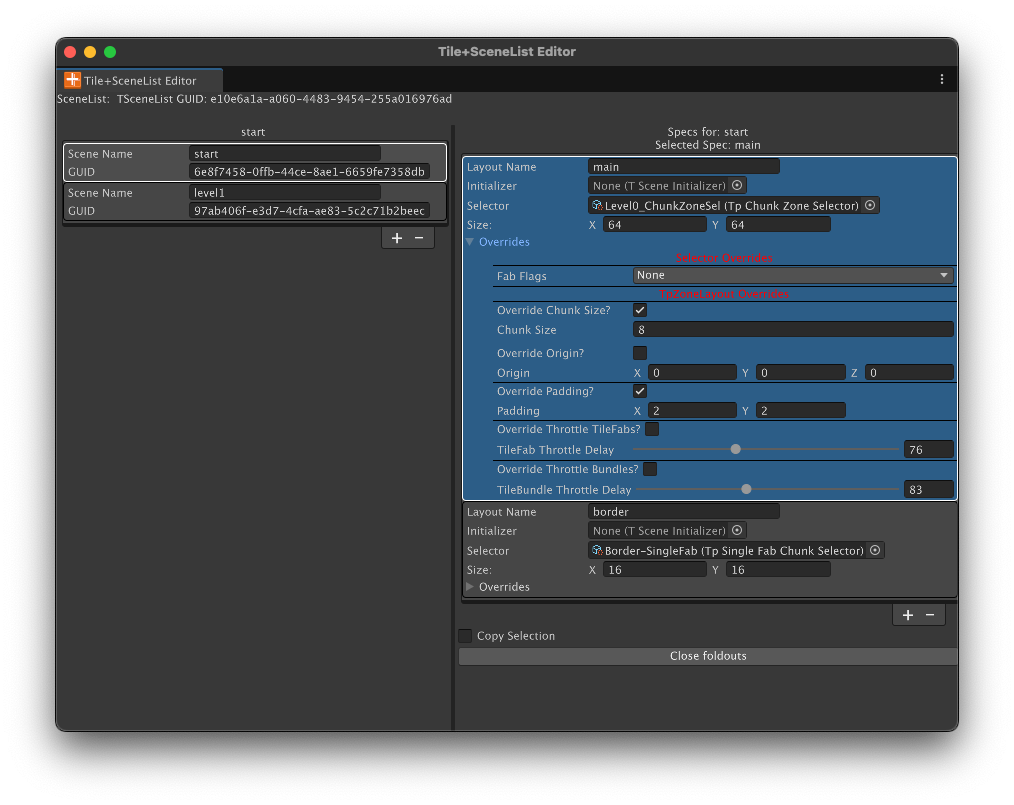1014x805 pixels.
Task: Click the Origin Y value field
Action: 801,373
